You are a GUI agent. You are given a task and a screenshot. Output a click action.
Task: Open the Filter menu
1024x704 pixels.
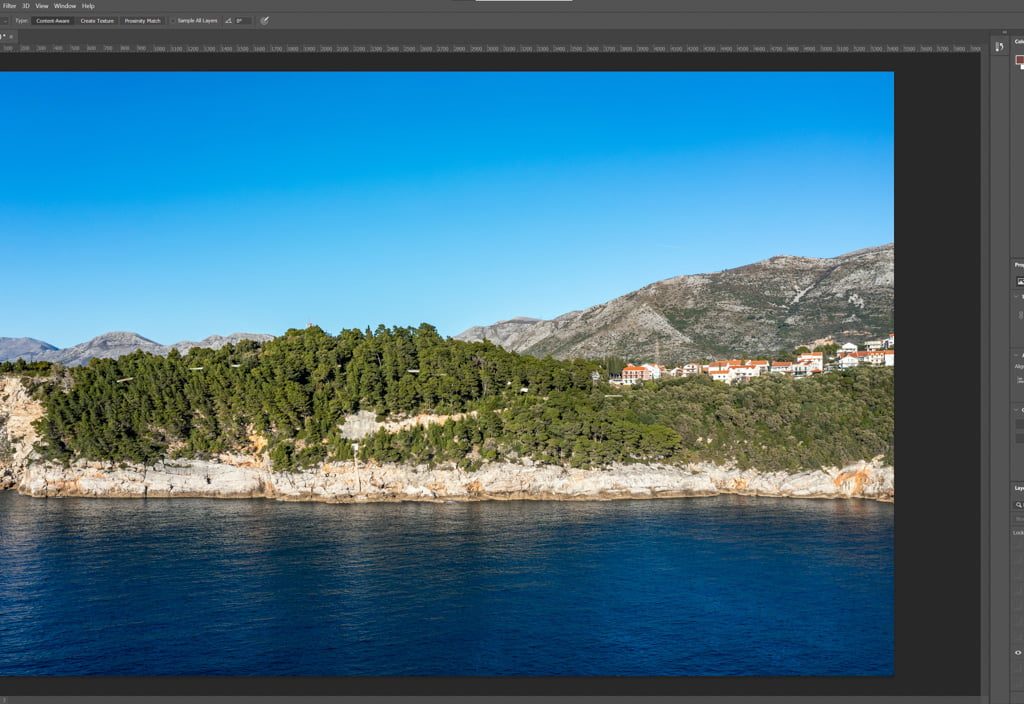tap(9, 6)
